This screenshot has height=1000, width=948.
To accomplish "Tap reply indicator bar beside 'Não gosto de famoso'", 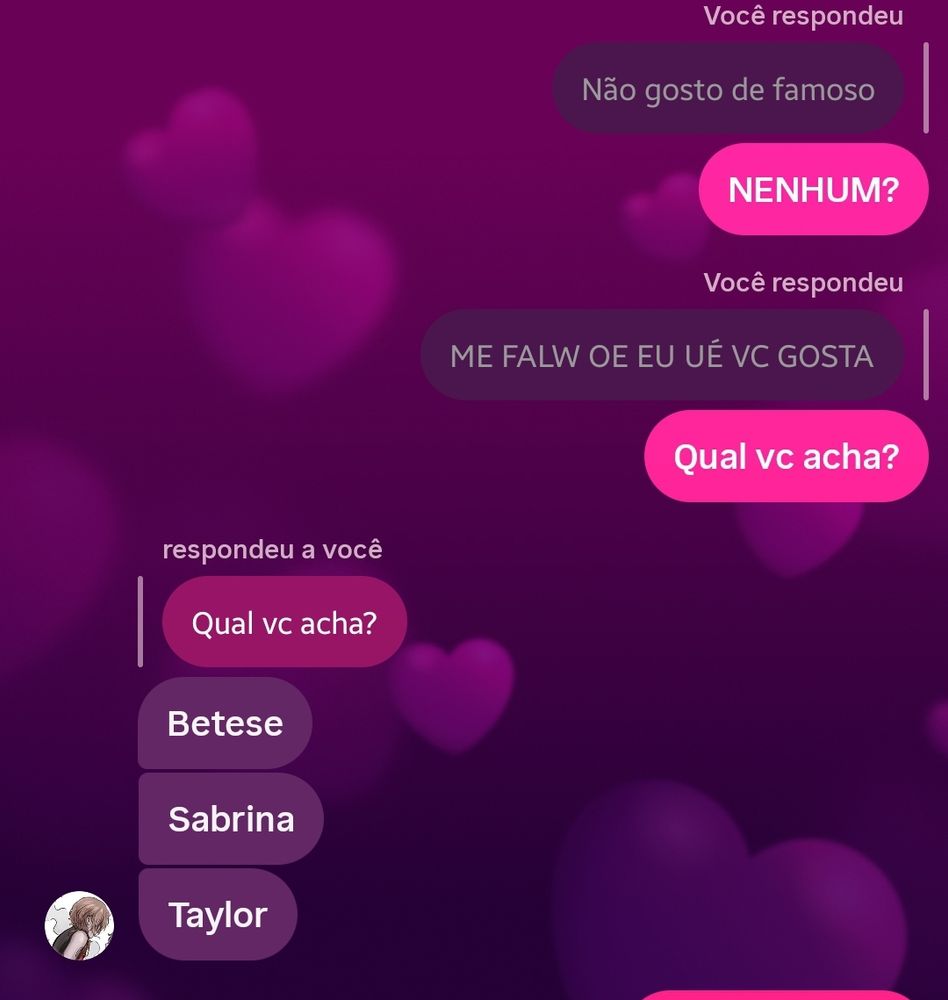I will click(x=926, y=89).
